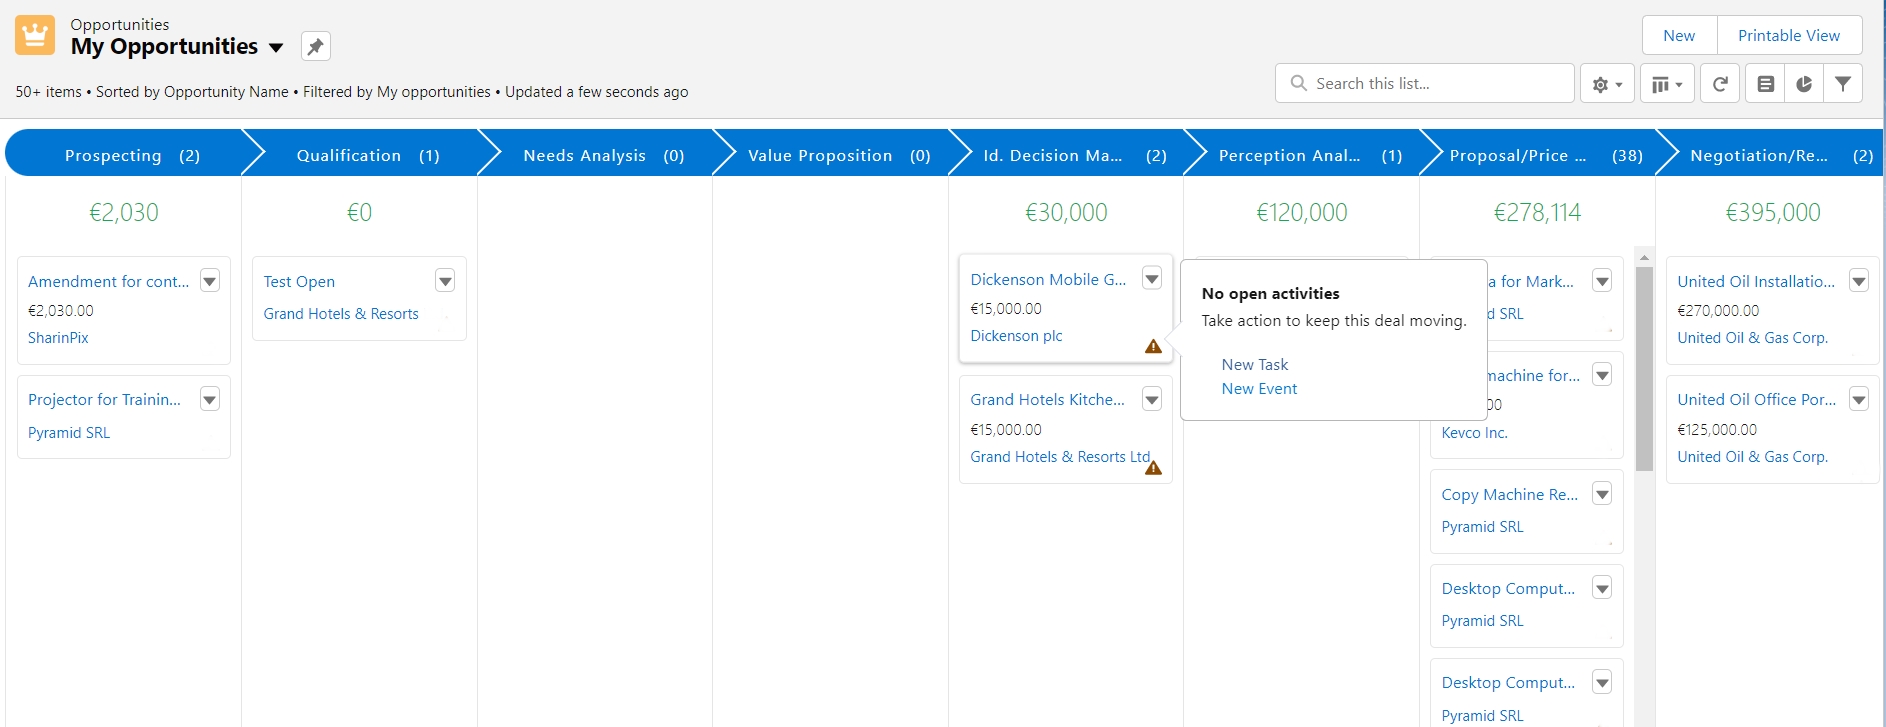Open Dickenson Mobile G... opportunity
Viewport: 1886px width, 727px height.
click(1048, 280)
